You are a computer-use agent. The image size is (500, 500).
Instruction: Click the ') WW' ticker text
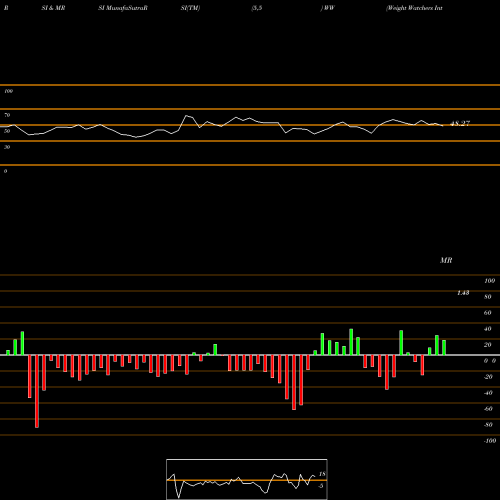point(327,8)
